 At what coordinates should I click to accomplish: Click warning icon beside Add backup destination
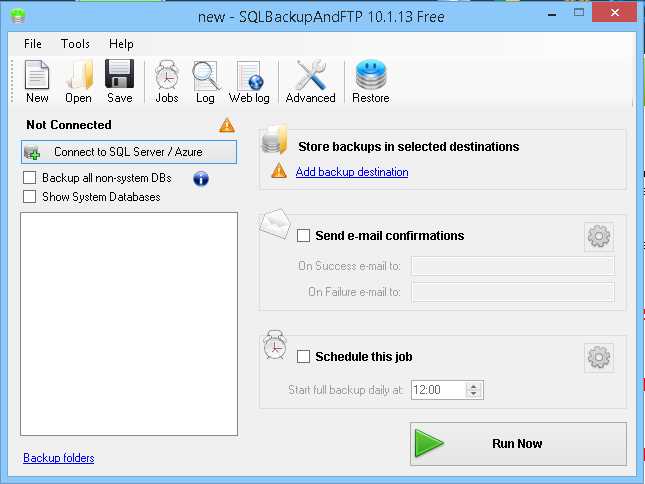tap(279, 170)
